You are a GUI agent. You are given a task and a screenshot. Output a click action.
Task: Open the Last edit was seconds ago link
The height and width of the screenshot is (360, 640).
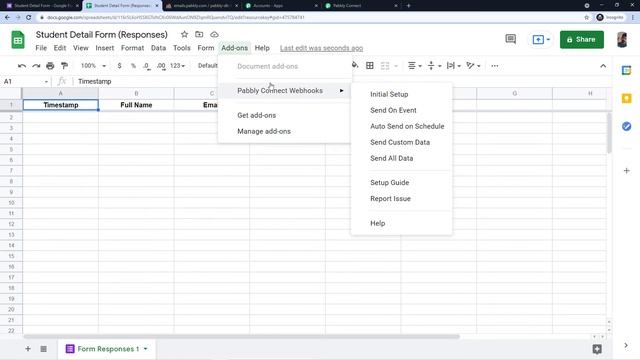point(322,48)
